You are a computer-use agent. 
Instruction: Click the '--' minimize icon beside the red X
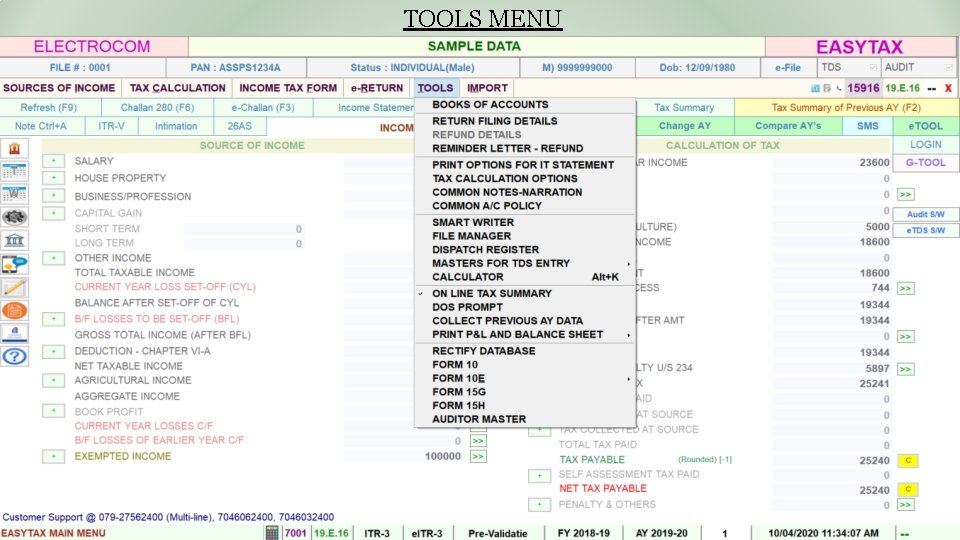coord(931,89)
